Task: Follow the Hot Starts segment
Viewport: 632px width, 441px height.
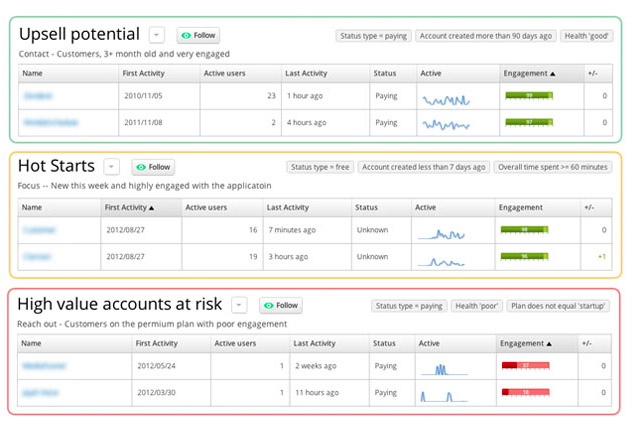Action: pyautogui.click(x=153, y=167)
